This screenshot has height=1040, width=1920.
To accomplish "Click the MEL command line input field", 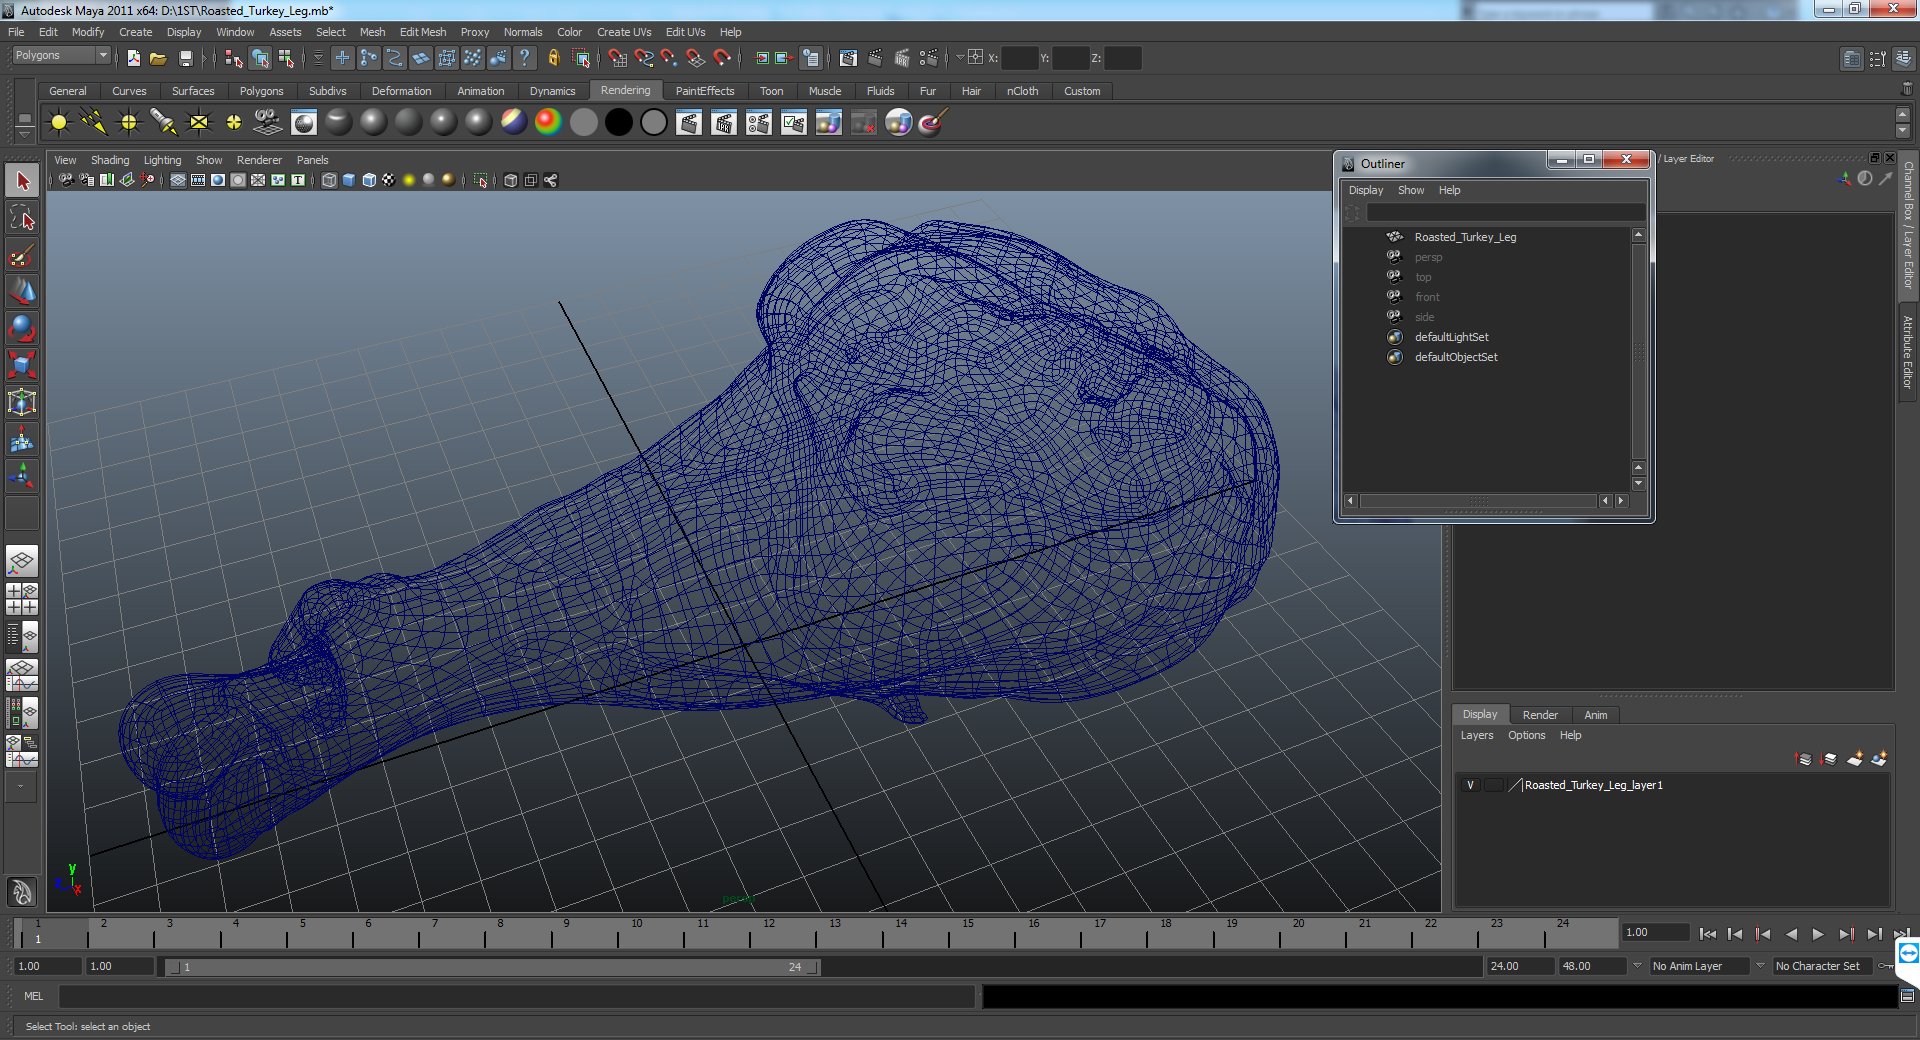I will (x=516, y=996).
